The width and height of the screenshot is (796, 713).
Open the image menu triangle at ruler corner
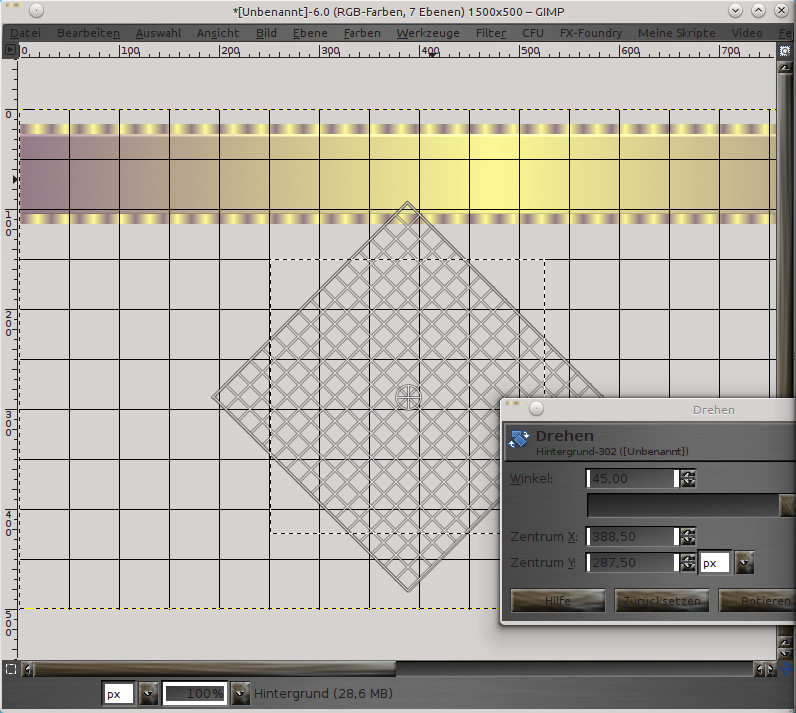(x=10, y=50)
